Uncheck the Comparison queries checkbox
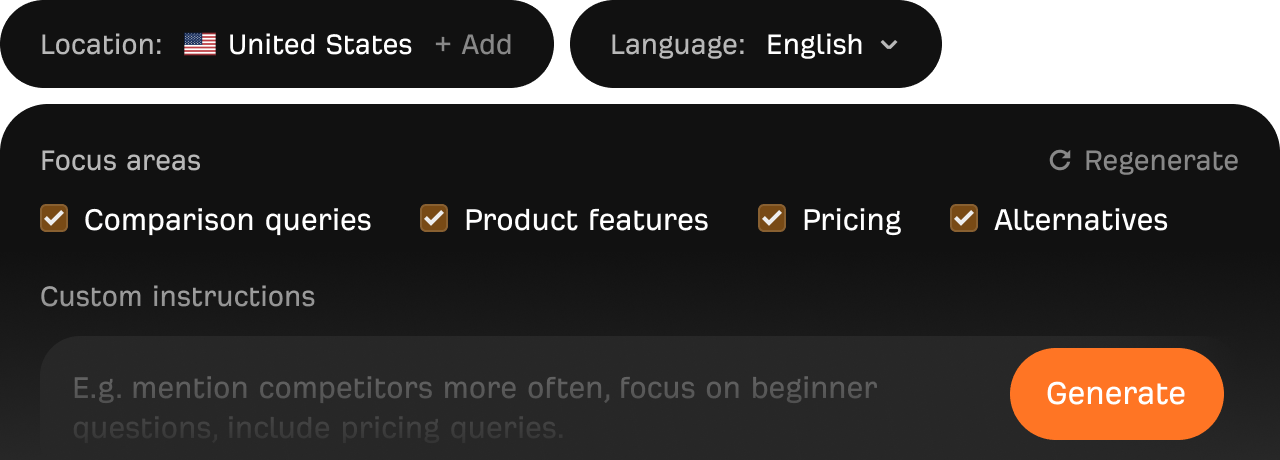Viewport: 1280px width, 460px height. point(54,218)
